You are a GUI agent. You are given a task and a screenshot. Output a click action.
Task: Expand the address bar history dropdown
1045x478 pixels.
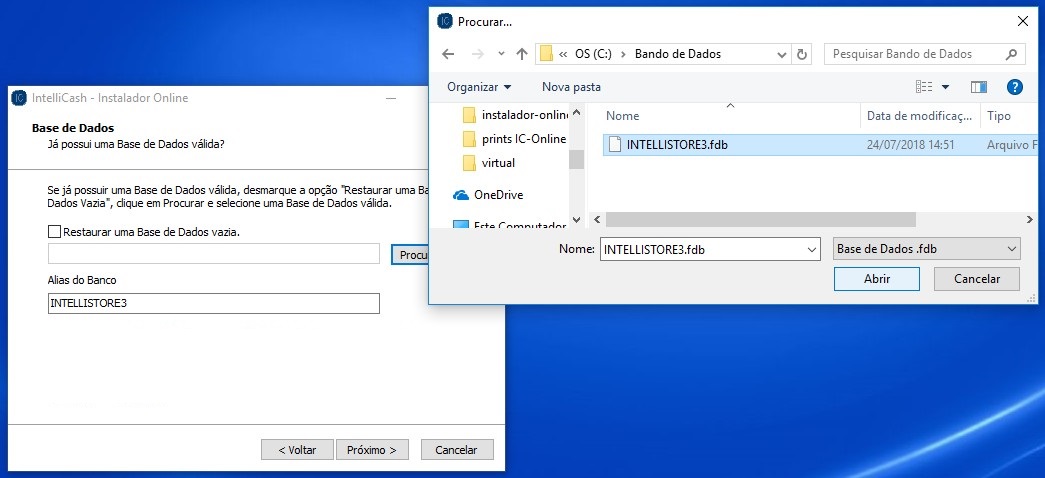click(x=782, y=55)
